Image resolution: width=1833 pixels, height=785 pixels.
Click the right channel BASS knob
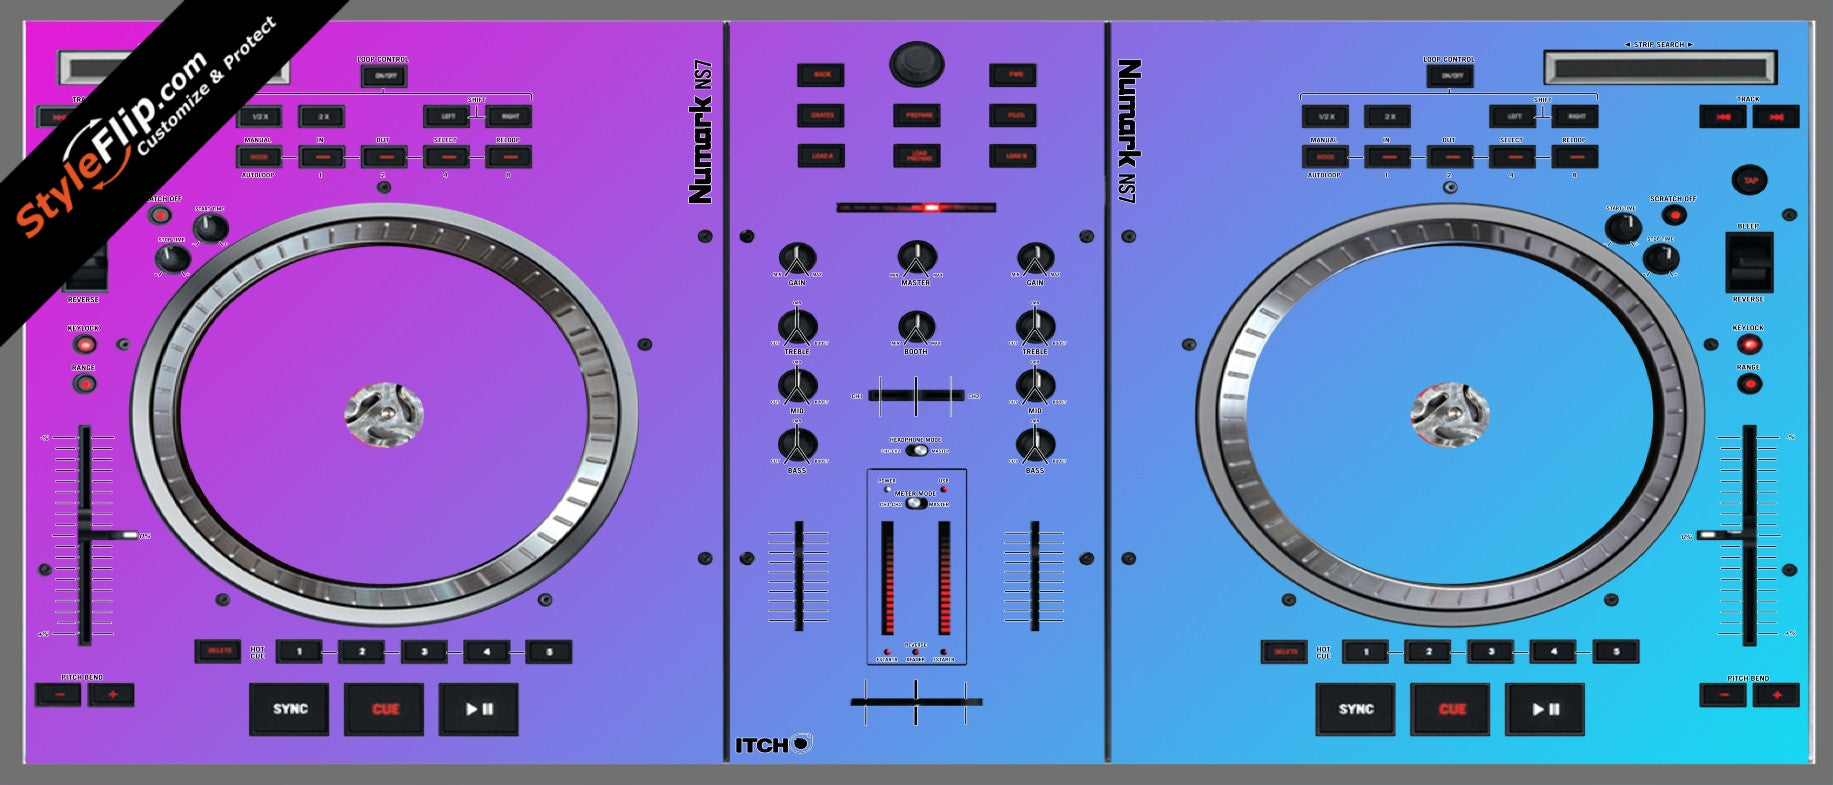click(1035, 445)
